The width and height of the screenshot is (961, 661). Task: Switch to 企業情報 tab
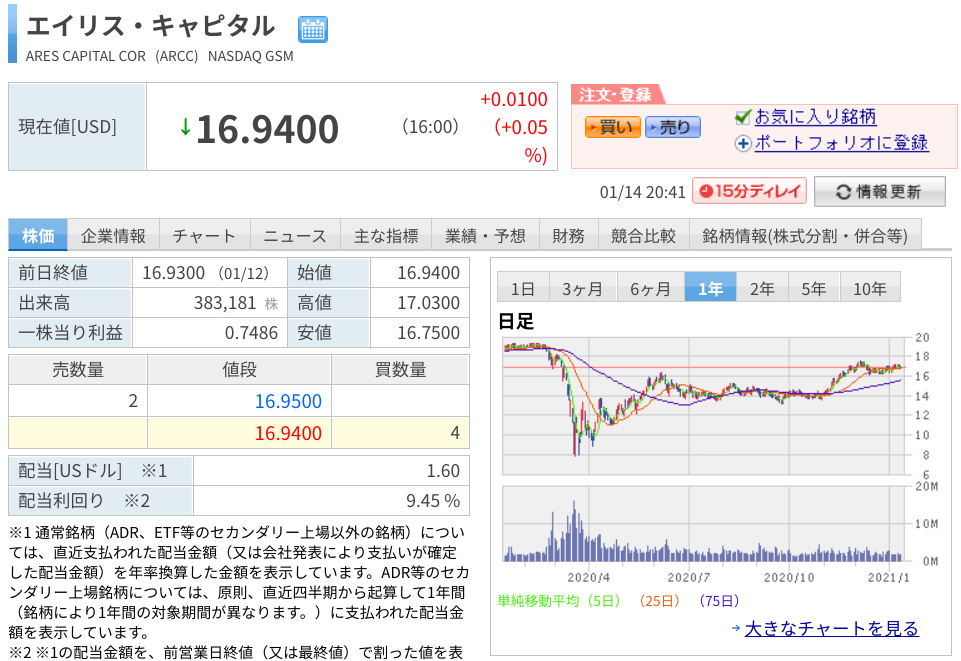click(x=113, y=235)
